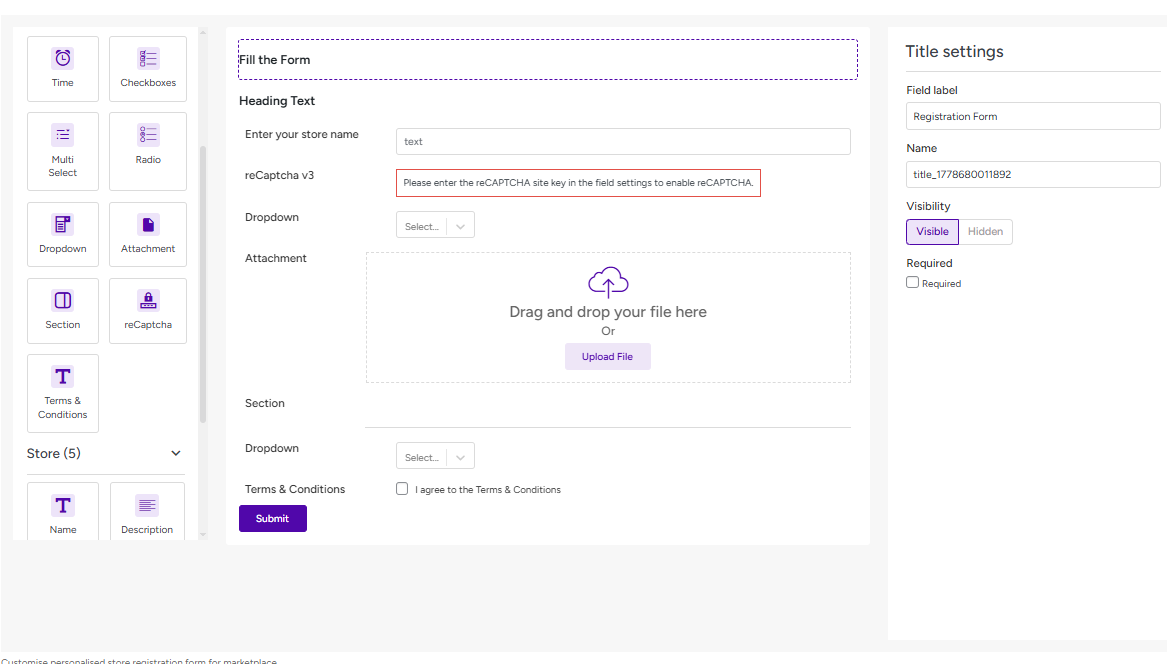Screen dimensions: 1167x664
Task: Pick the Radio field icon
Action: click(x=148, y=135)
